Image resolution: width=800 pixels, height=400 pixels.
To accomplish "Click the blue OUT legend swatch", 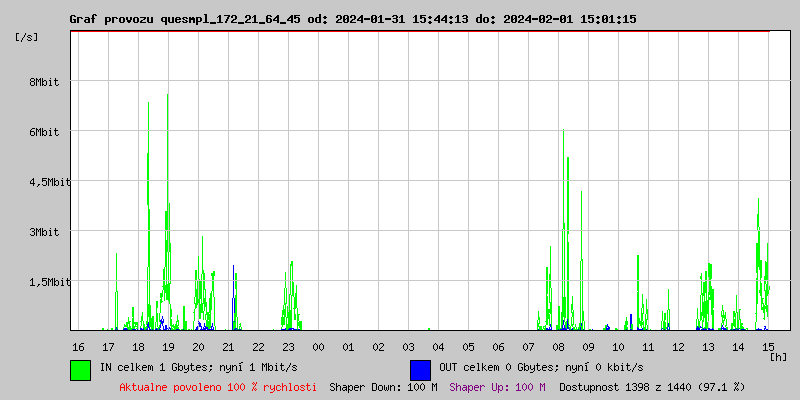I will 420,369.
